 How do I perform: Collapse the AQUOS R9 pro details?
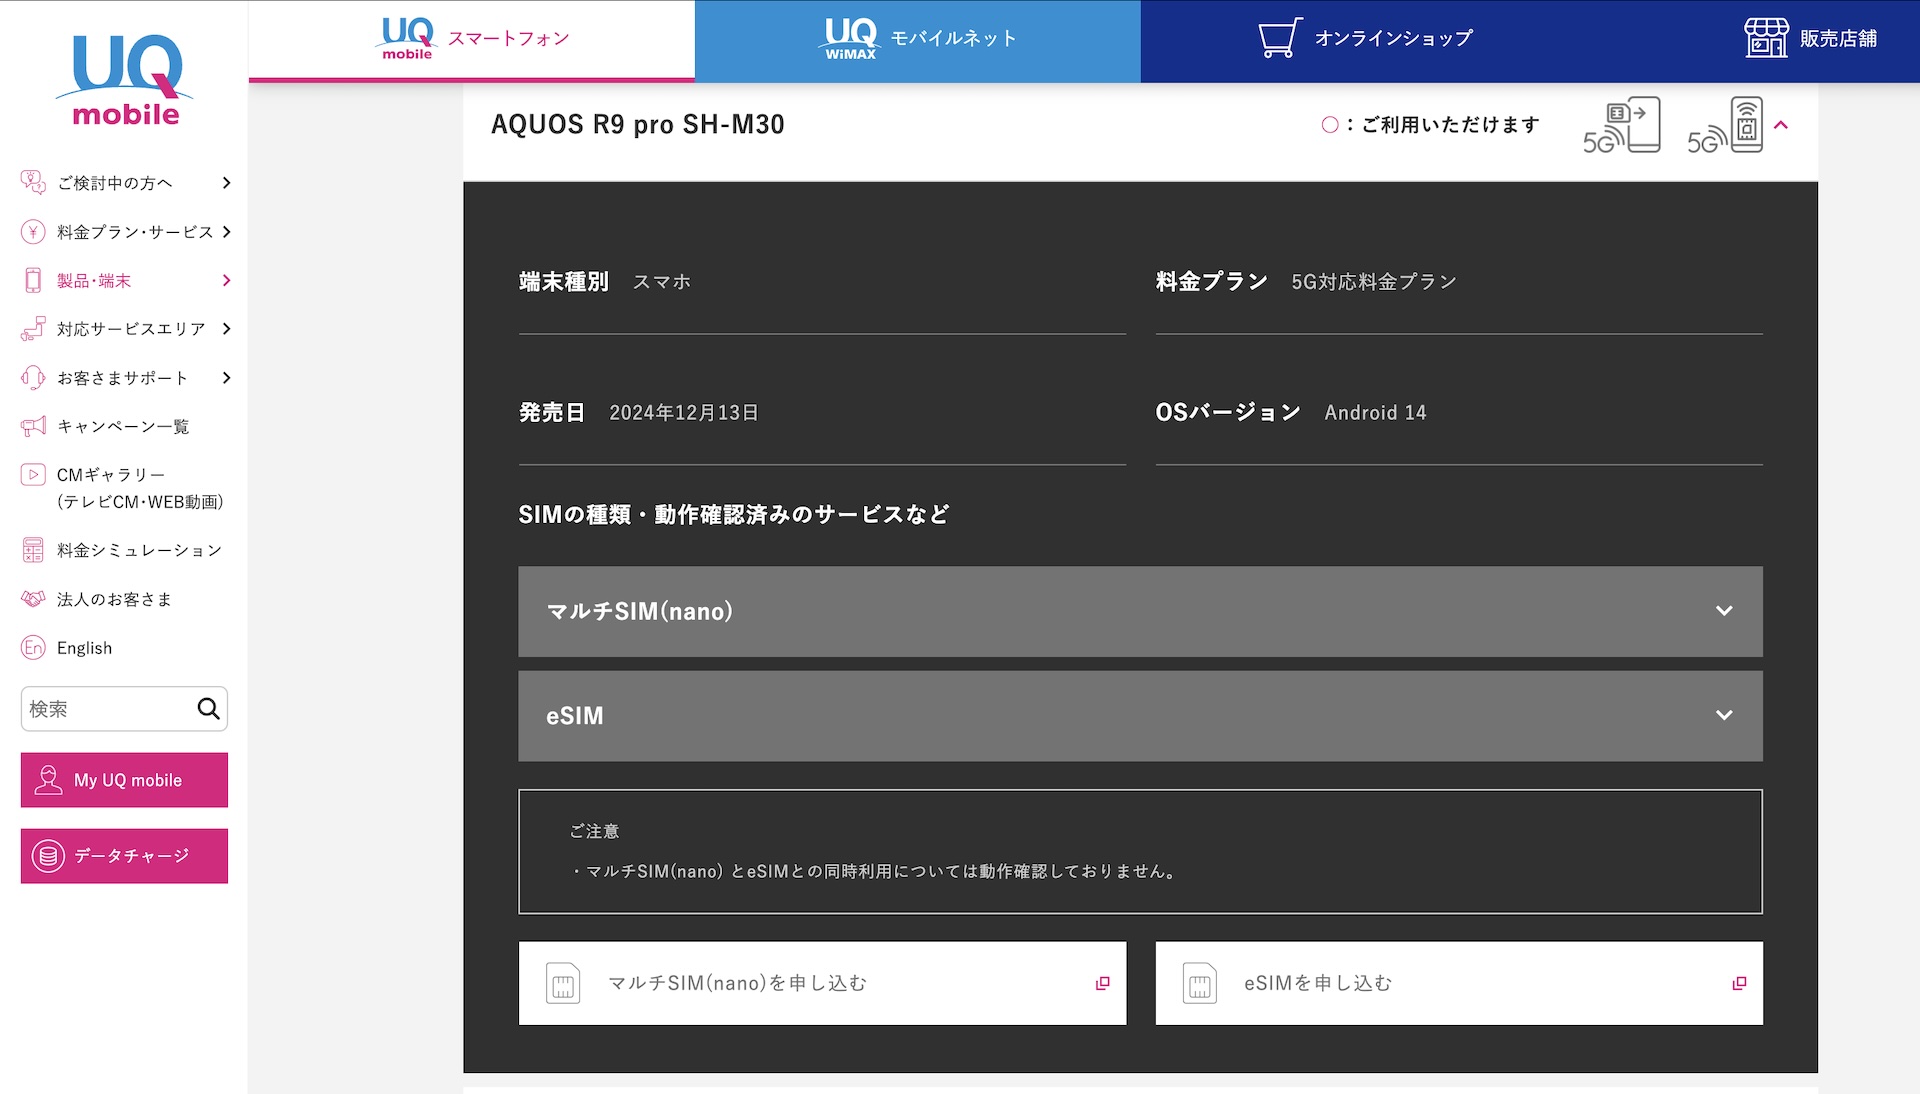pos(1781,125)
